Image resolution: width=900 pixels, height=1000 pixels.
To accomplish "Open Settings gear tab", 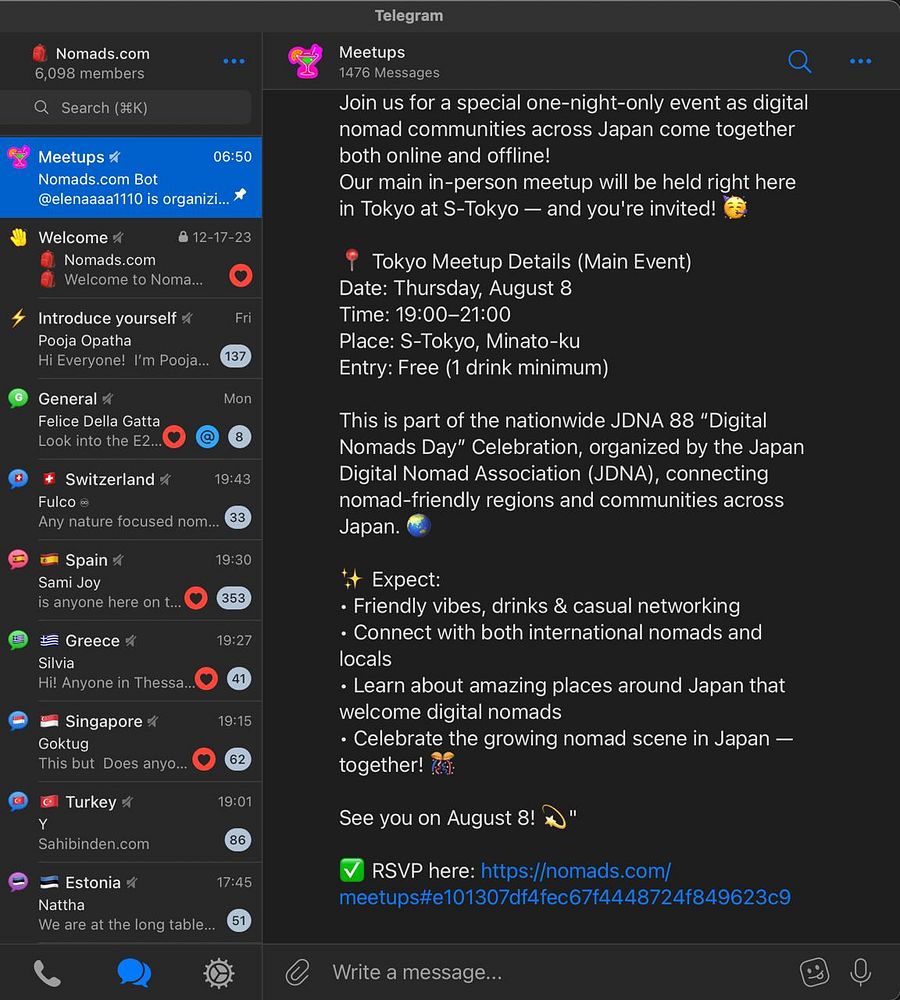I will point(219,973).
